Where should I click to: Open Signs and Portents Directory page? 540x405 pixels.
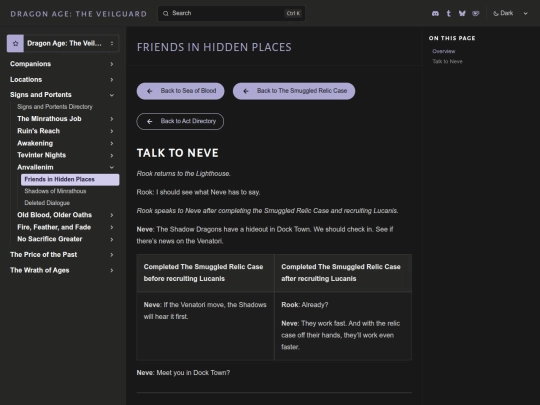point(55,107)
